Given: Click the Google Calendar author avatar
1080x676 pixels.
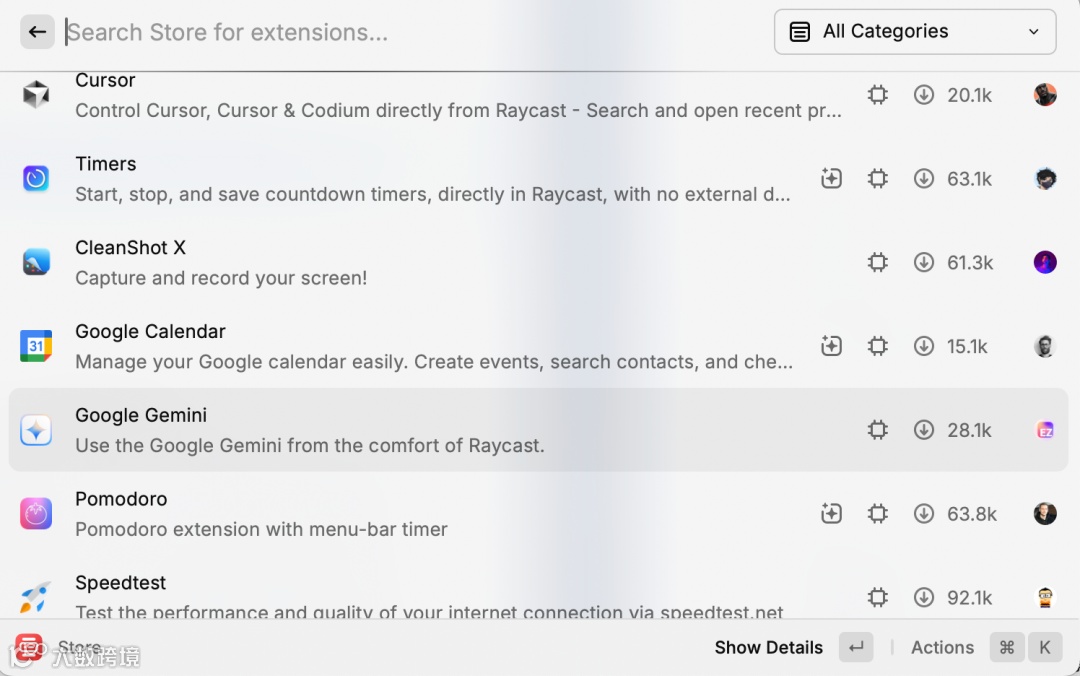Looking at the screenshot, I should point(1045,346).
